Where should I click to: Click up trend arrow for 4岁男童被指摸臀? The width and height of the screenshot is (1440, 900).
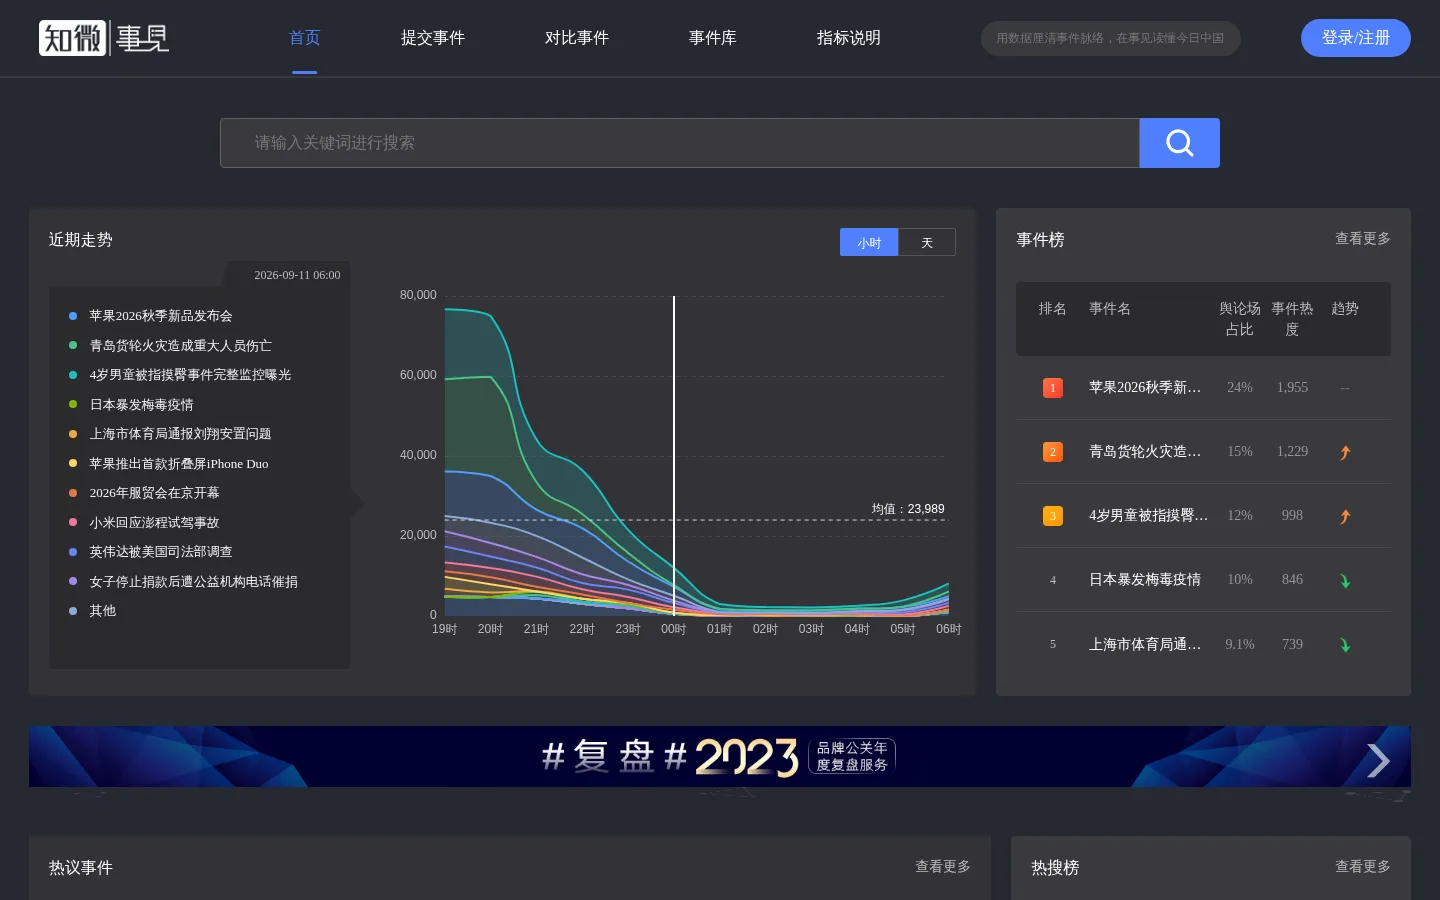pyautogui.click(x=1345, y=516)
